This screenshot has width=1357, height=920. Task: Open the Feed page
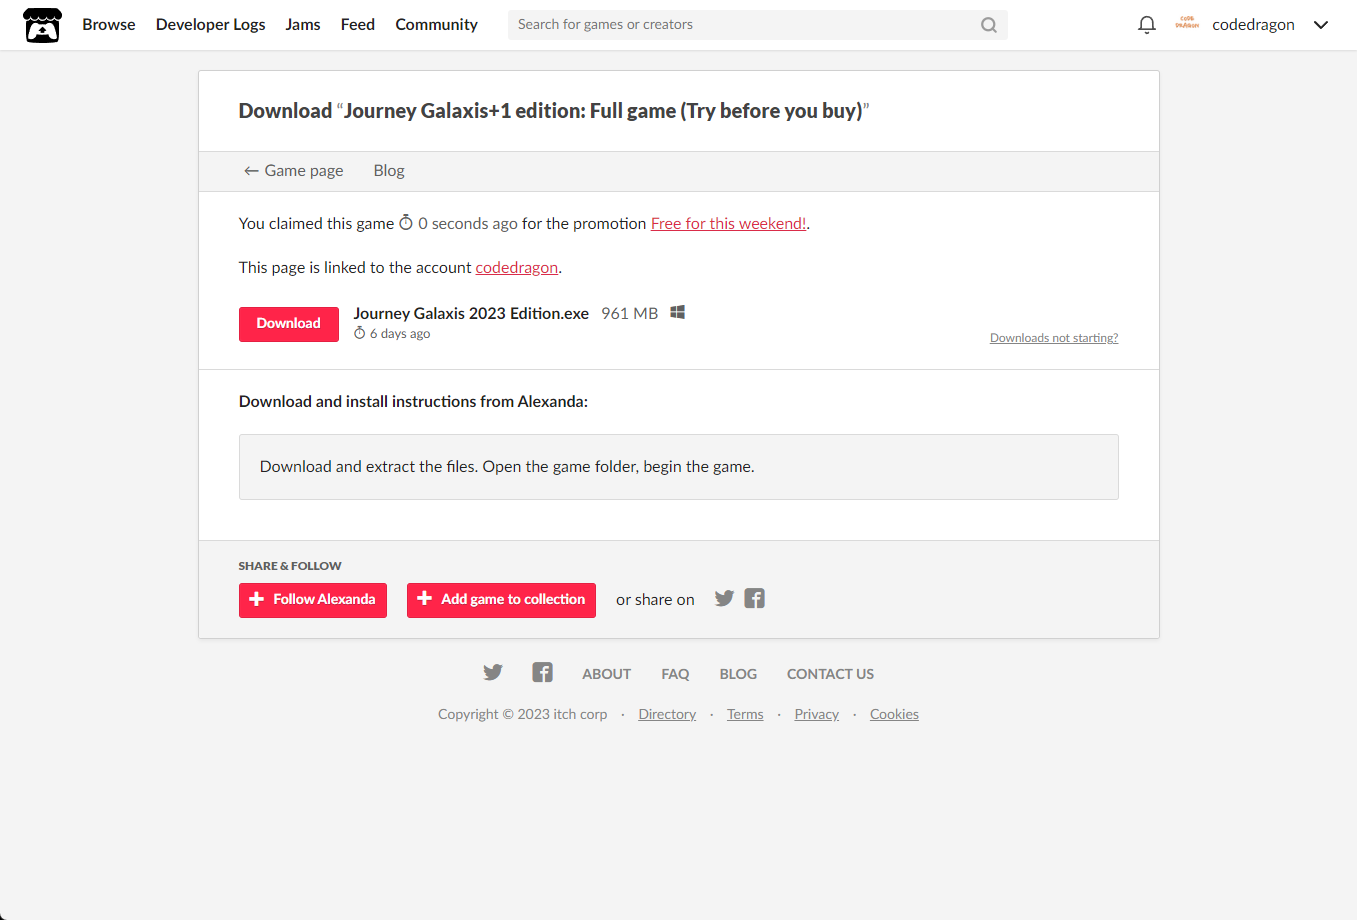[x=358, y=25]
